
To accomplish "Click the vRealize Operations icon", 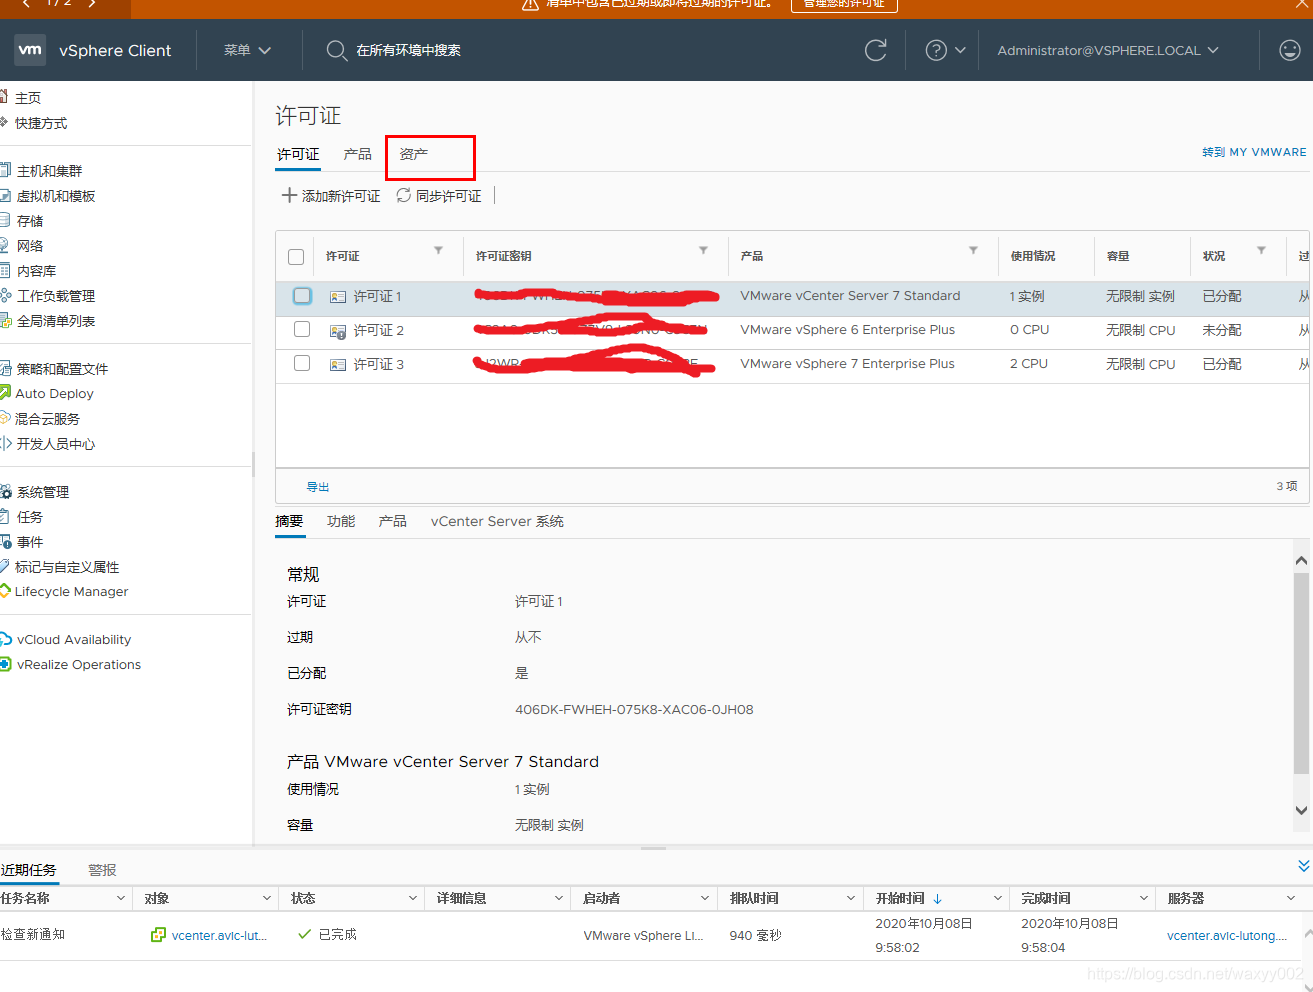I will pyautogui.click(x=6, y=664).
